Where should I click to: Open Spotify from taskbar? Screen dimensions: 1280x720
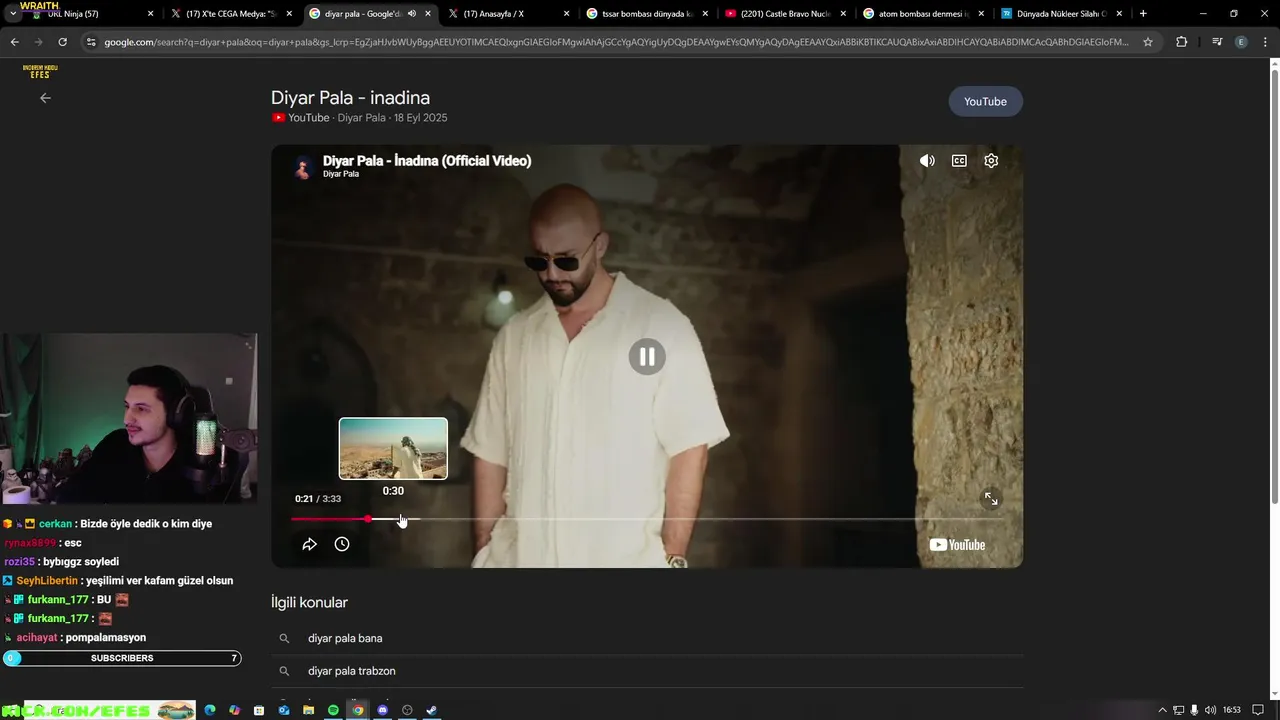333,710
